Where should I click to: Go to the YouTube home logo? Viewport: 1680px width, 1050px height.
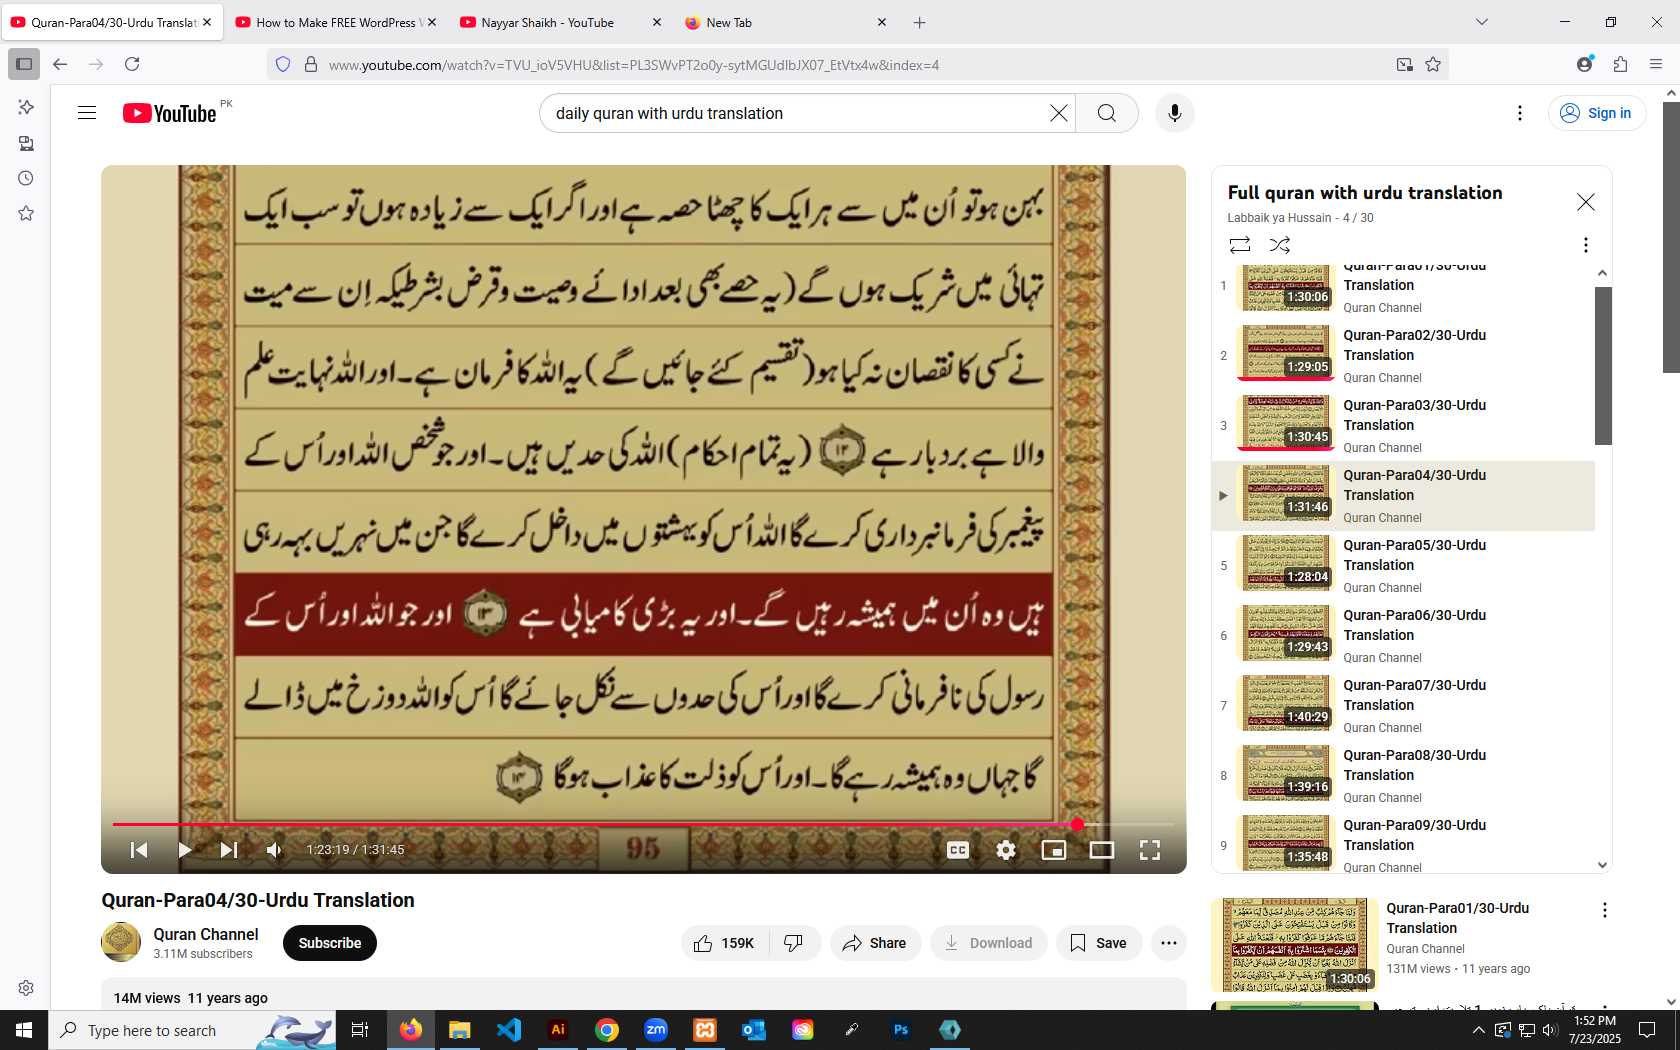[x=169, y=113]
